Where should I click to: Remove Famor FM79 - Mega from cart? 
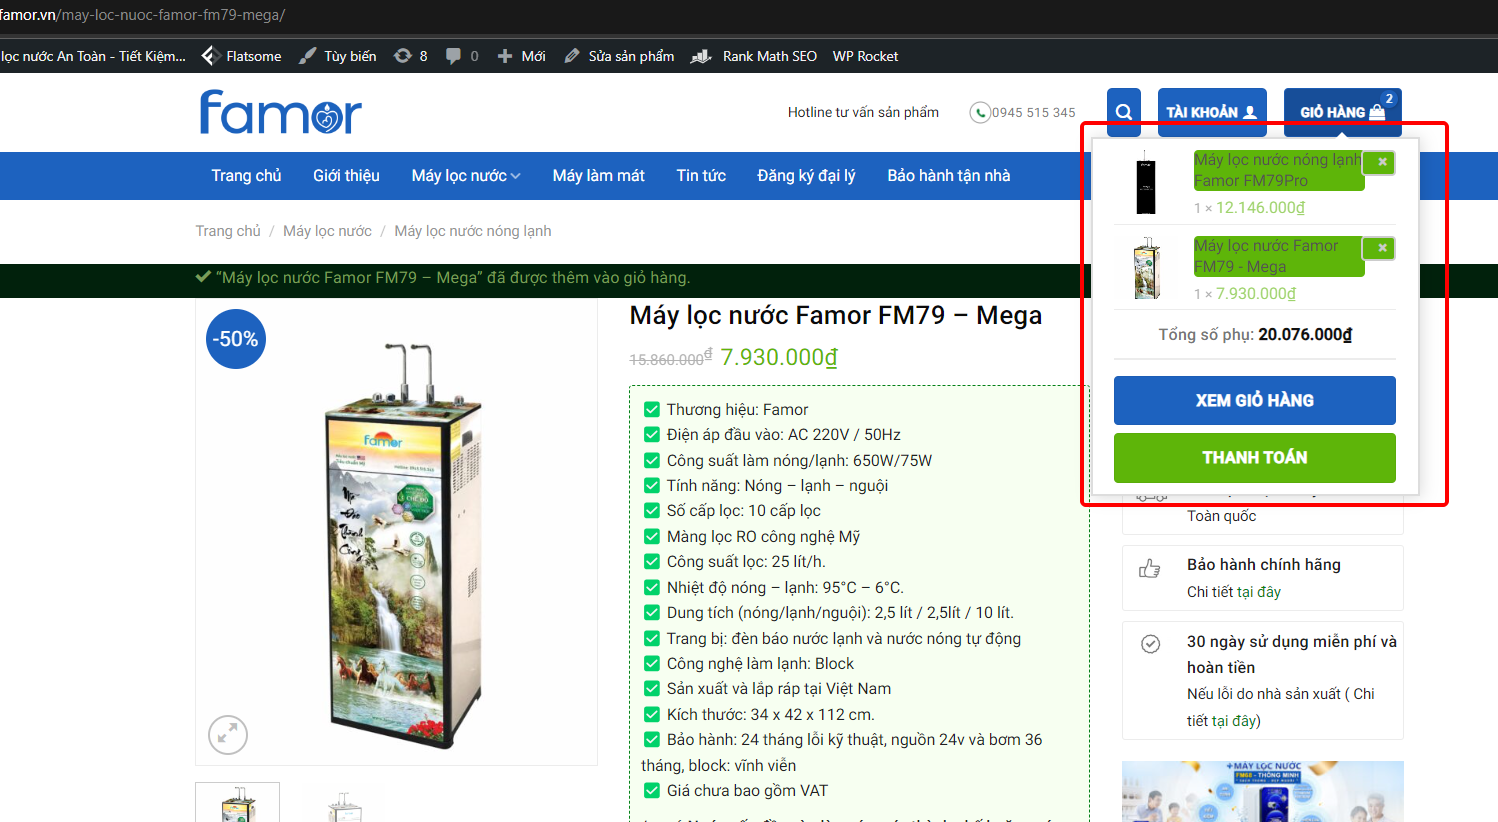[x=1382, y=248]
